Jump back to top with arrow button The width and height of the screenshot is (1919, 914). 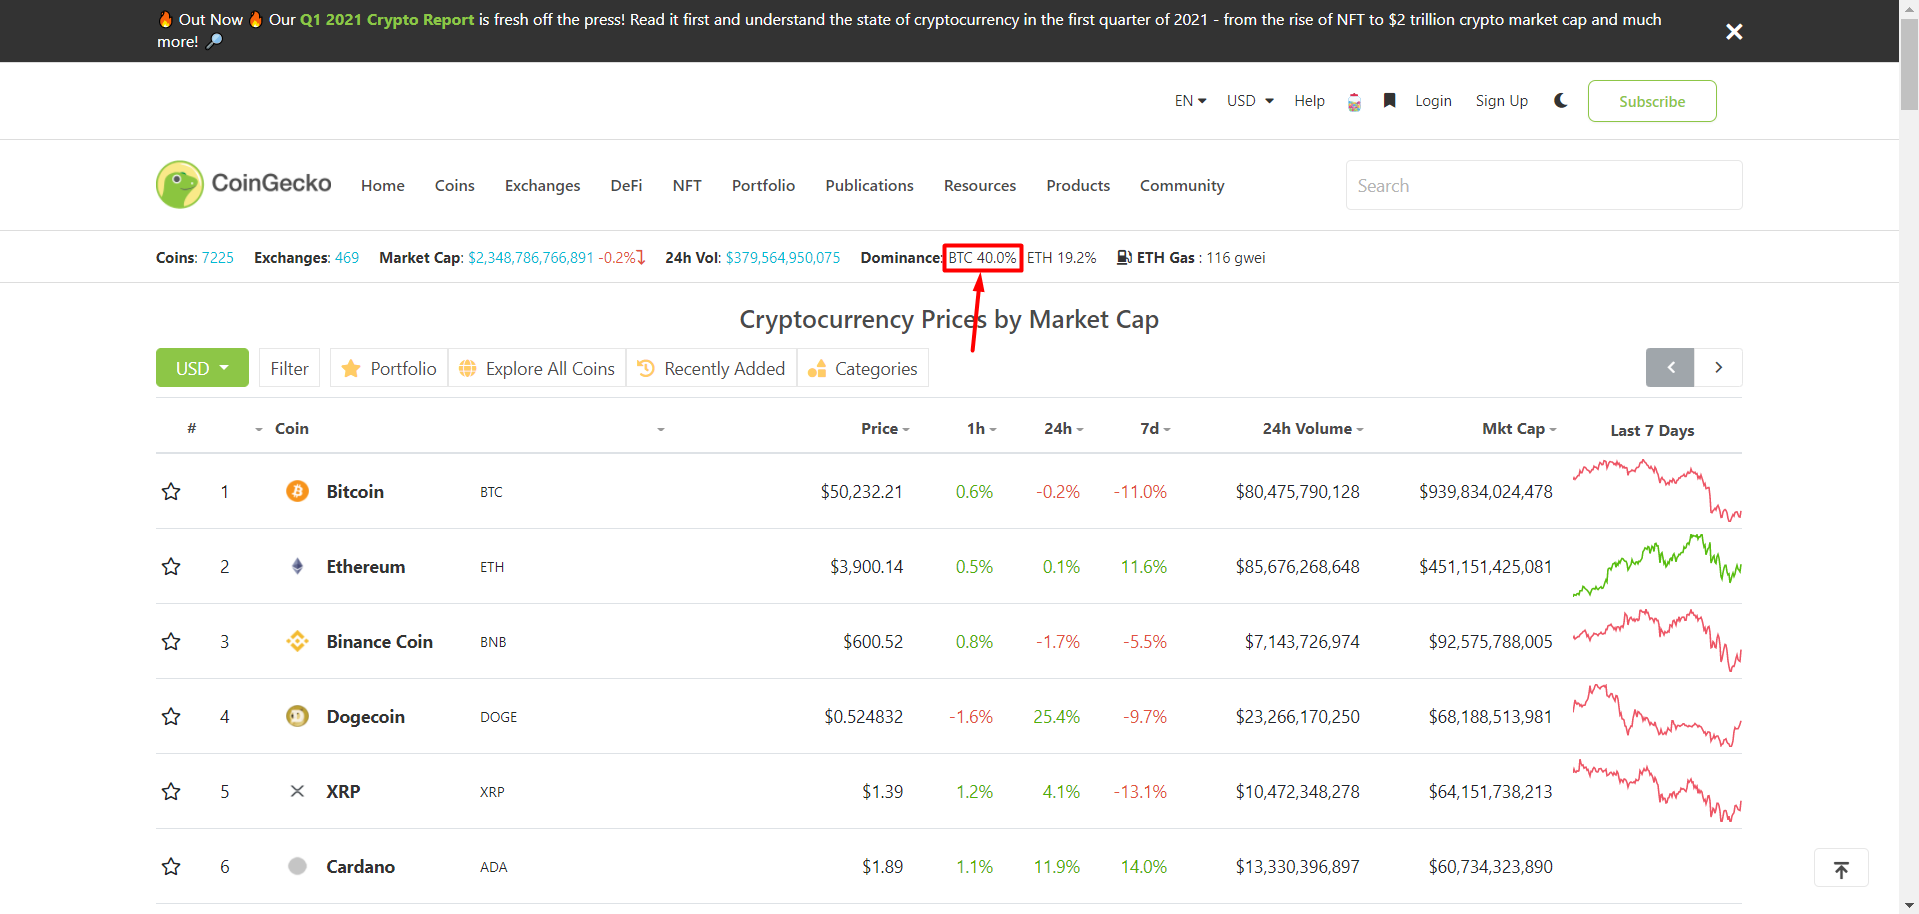click(x=1841, y=868)
